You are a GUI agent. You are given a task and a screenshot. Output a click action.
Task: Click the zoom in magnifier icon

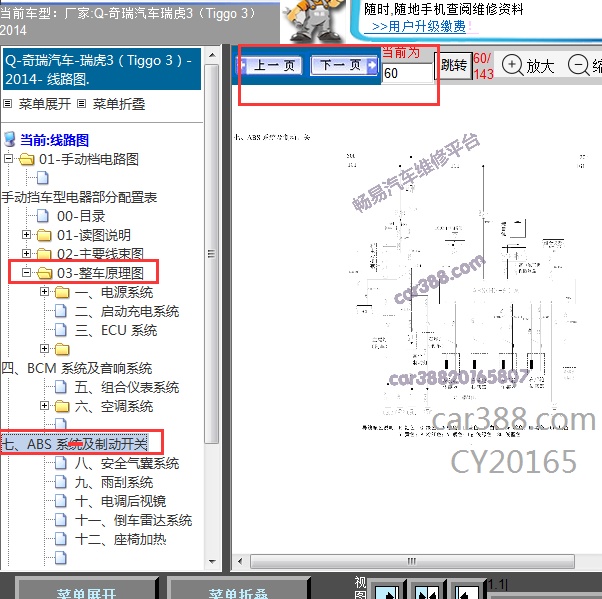[x=513, y=65]
